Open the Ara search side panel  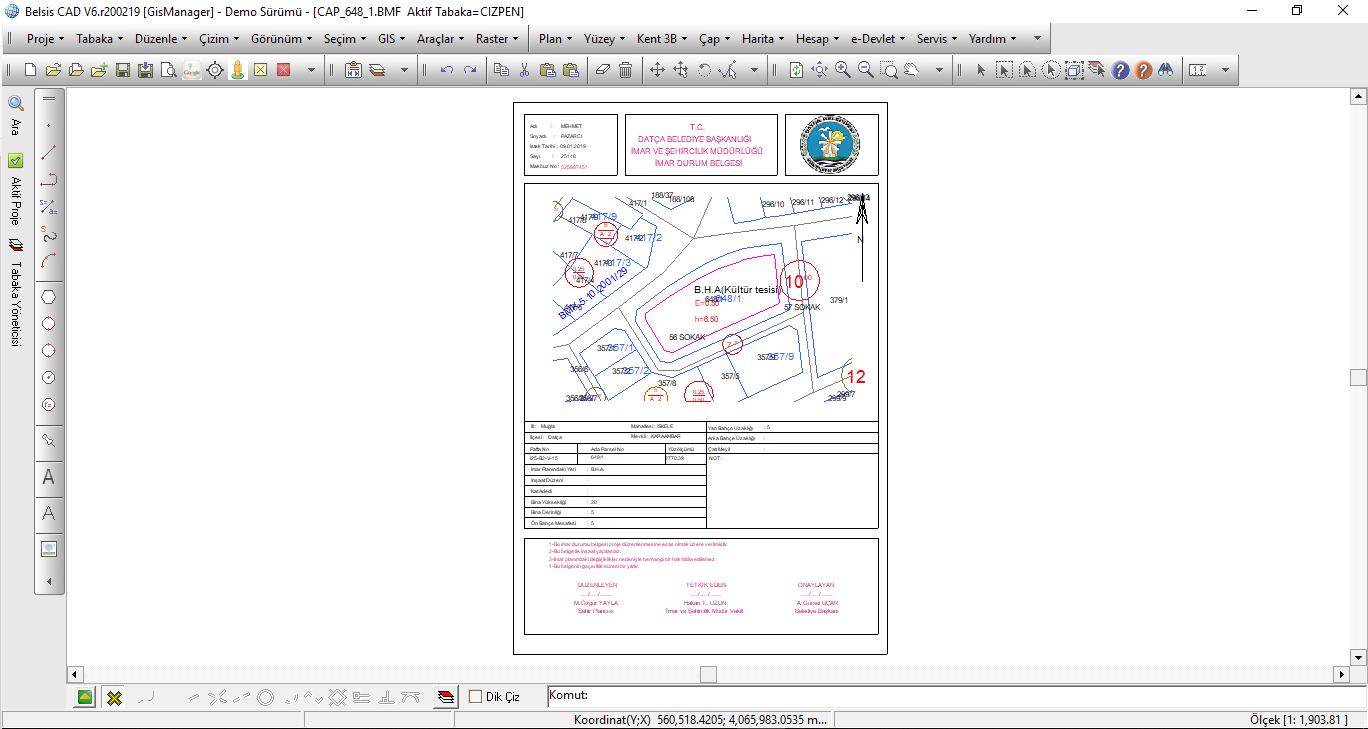pyautogui.click(x=15, y=115)
